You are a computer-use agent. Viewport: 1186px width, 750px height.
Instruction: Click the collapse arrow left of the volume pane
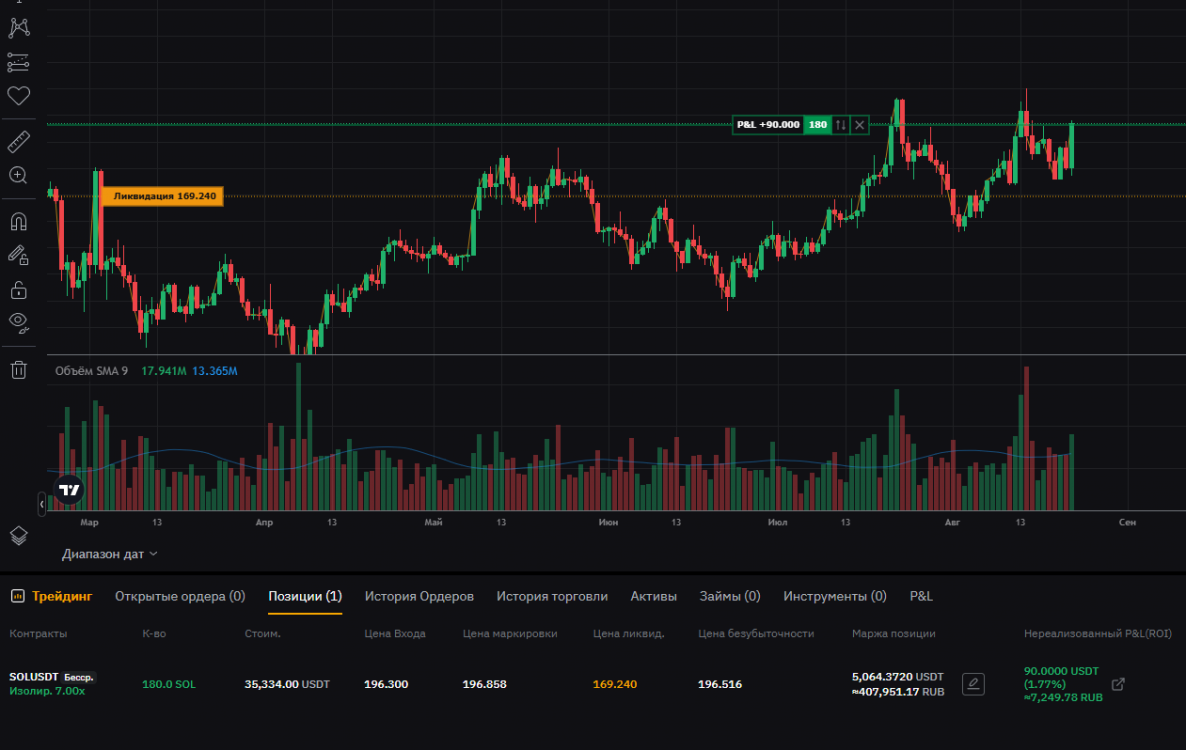[42, 505]
